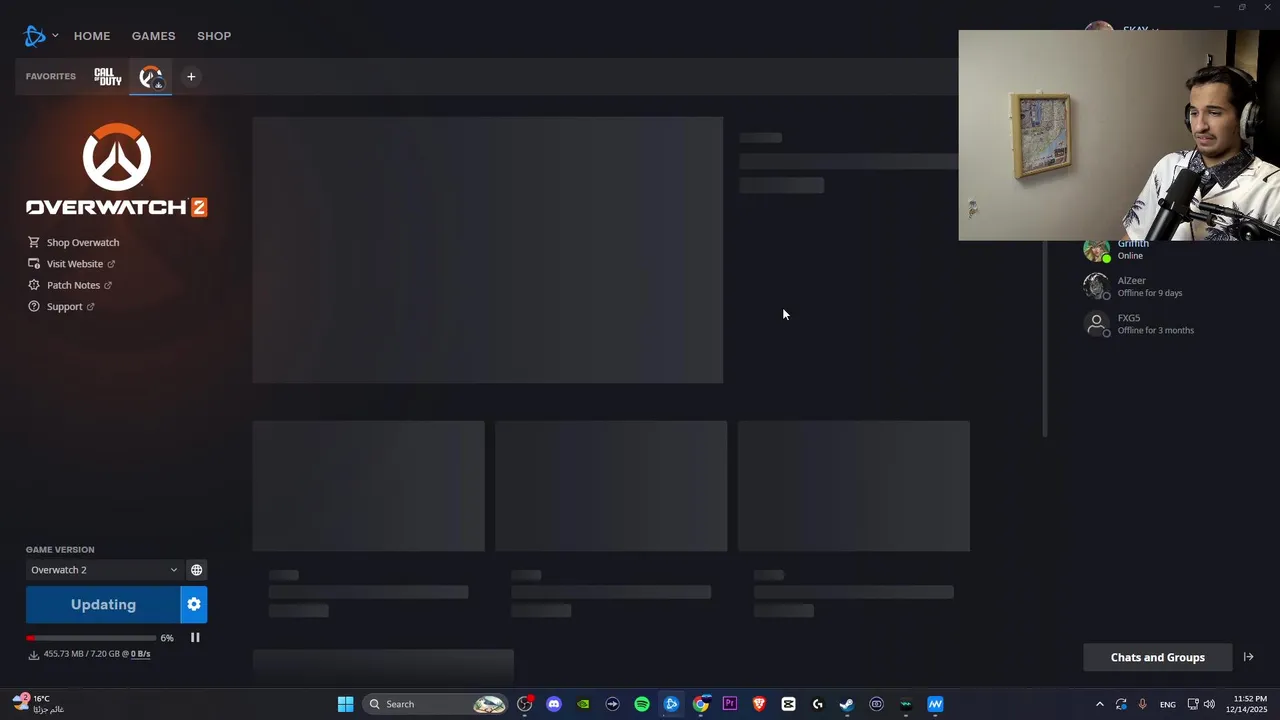This screenshot has width=1280, height=720.
Task: Open Discord from the taskbar
Action: (554, 704)
